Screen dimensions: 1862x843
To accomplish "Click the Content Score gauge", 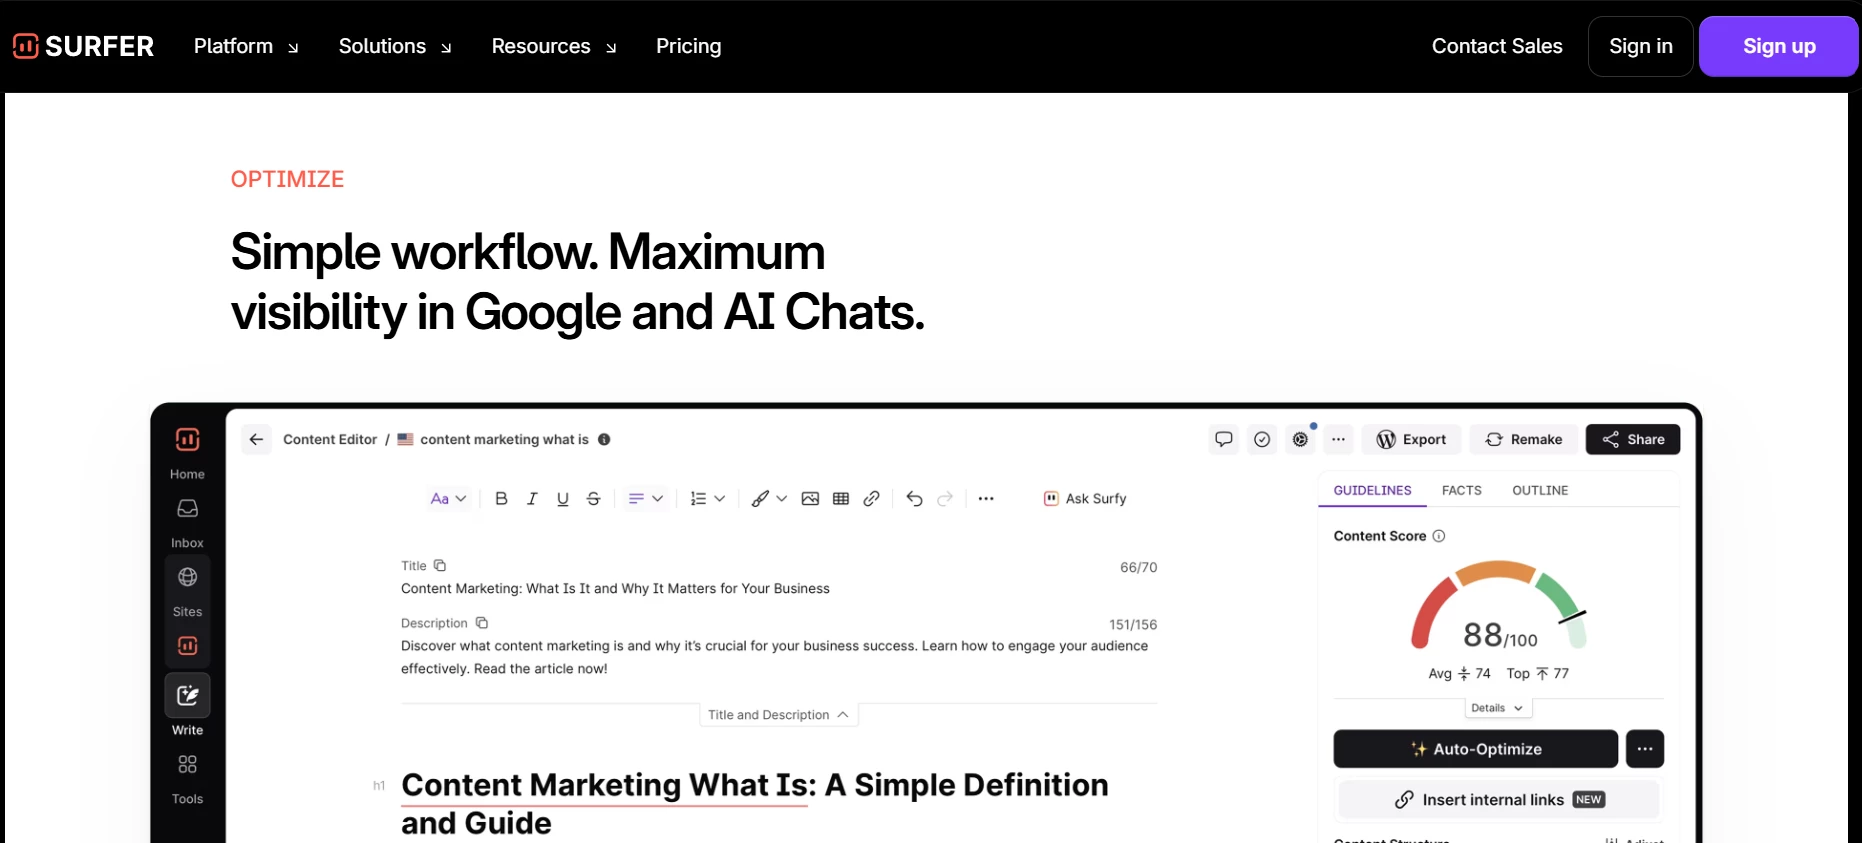I will [1499, 605].
